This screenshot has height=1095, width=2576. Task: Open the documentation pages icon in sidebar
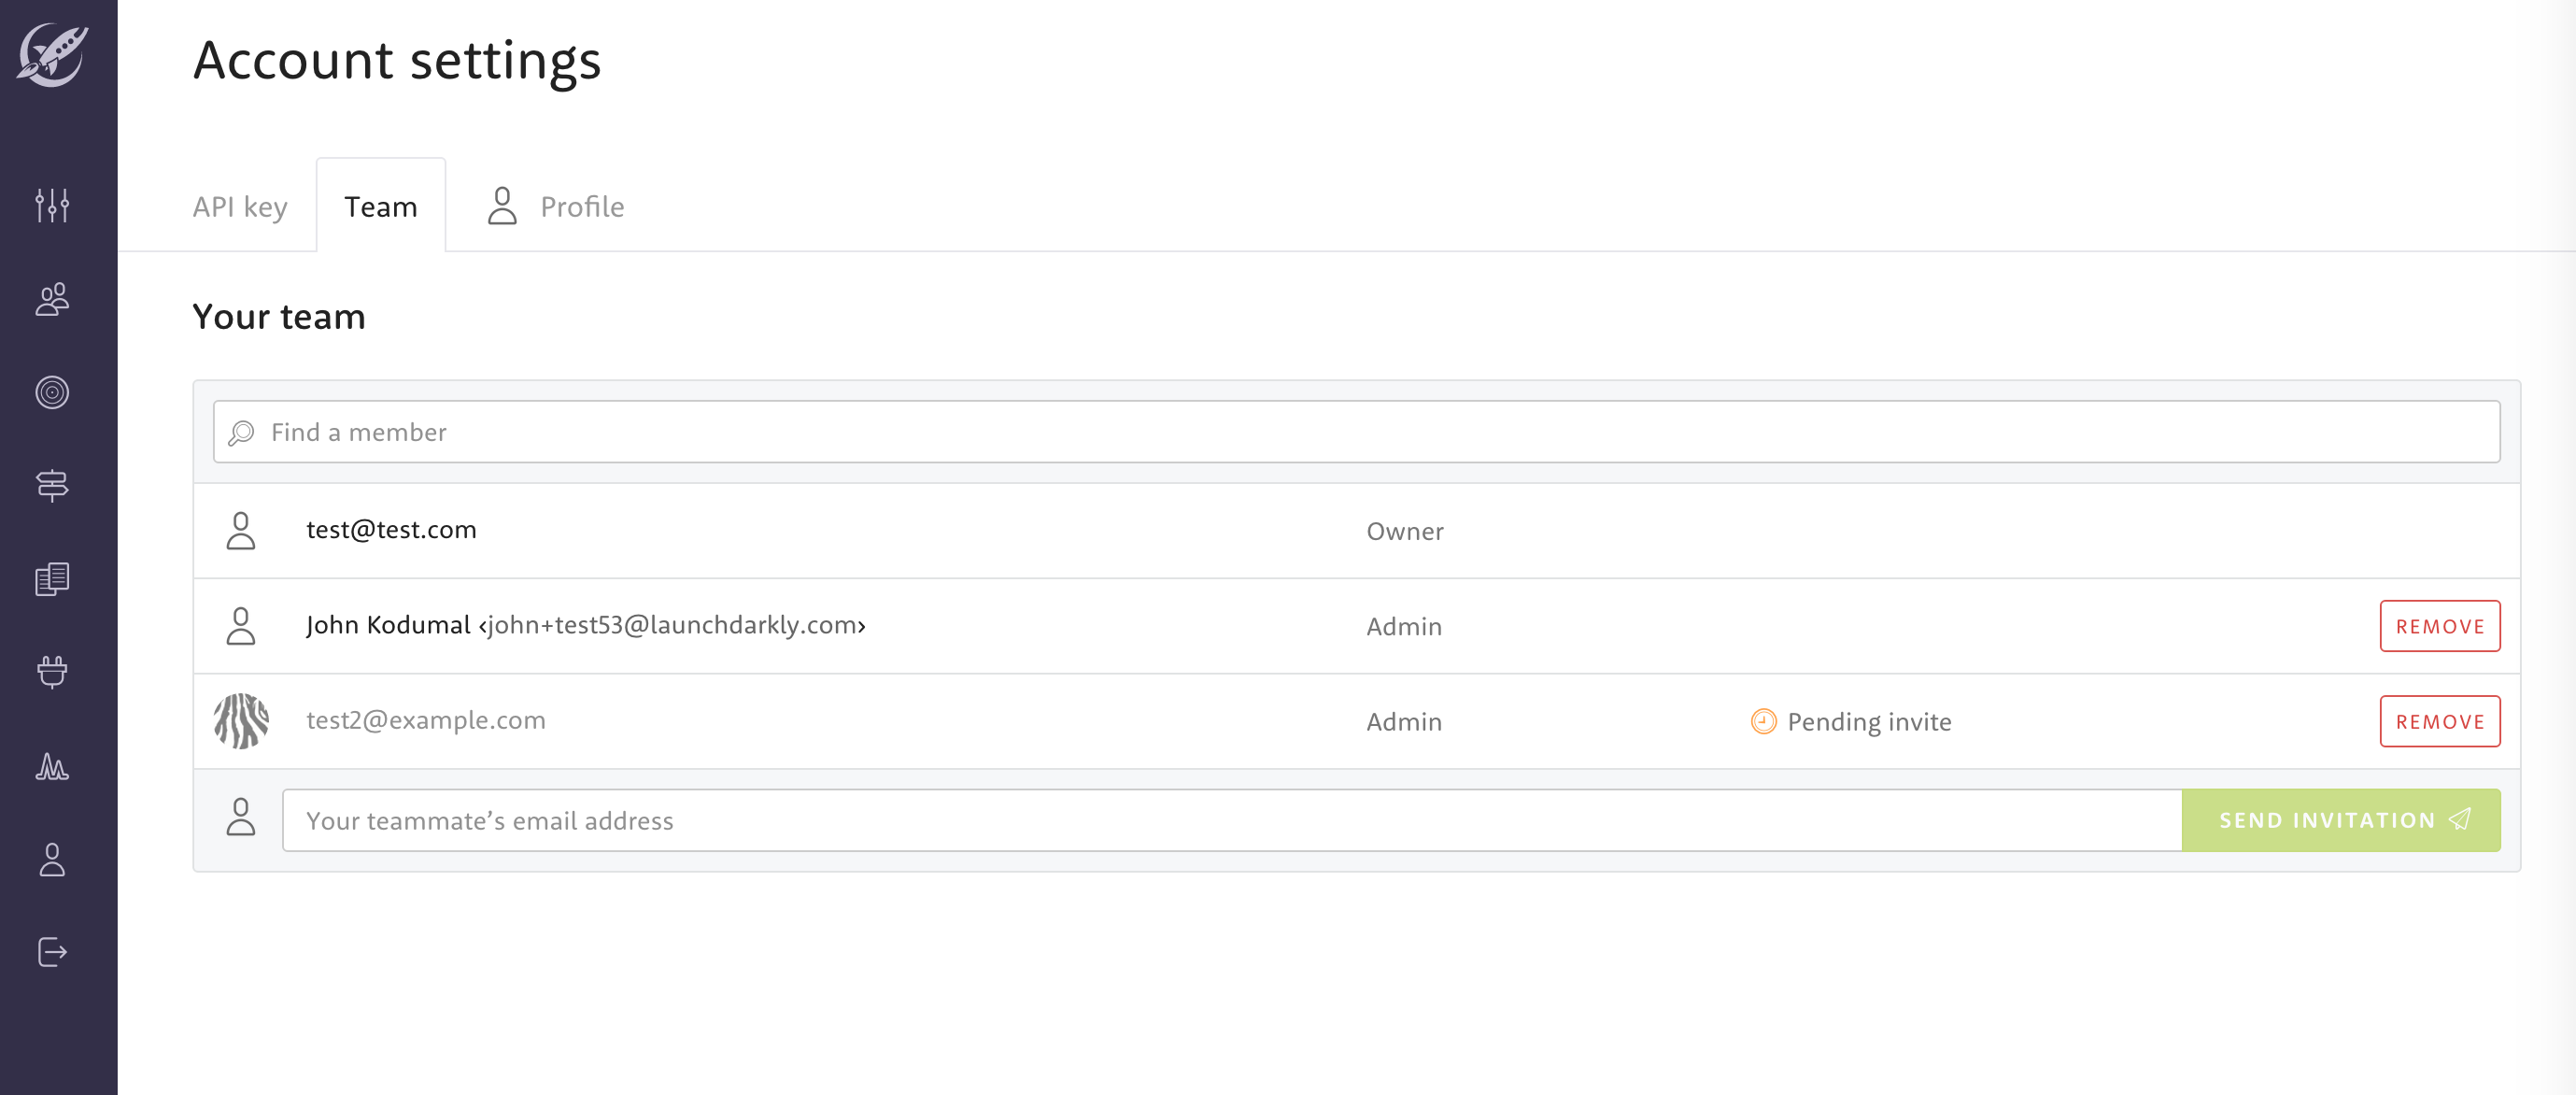(52, 579)
